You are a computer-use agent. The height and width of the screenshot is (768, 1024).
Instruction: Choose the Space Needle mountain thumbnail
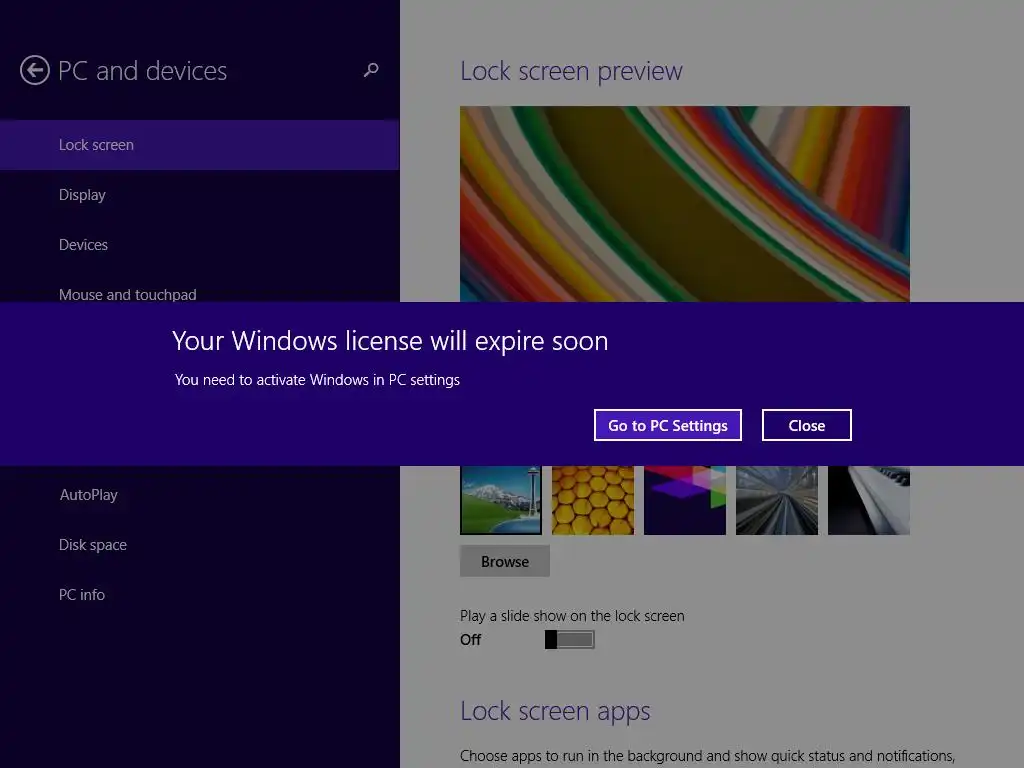(x=501, y=500)
